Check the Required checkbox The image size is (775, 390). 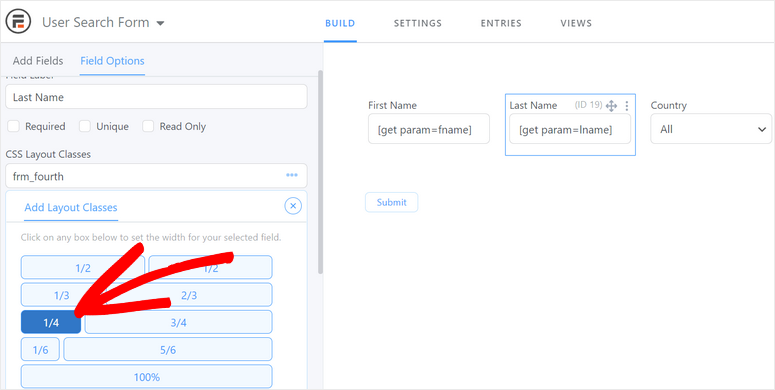tap(13, 127)
